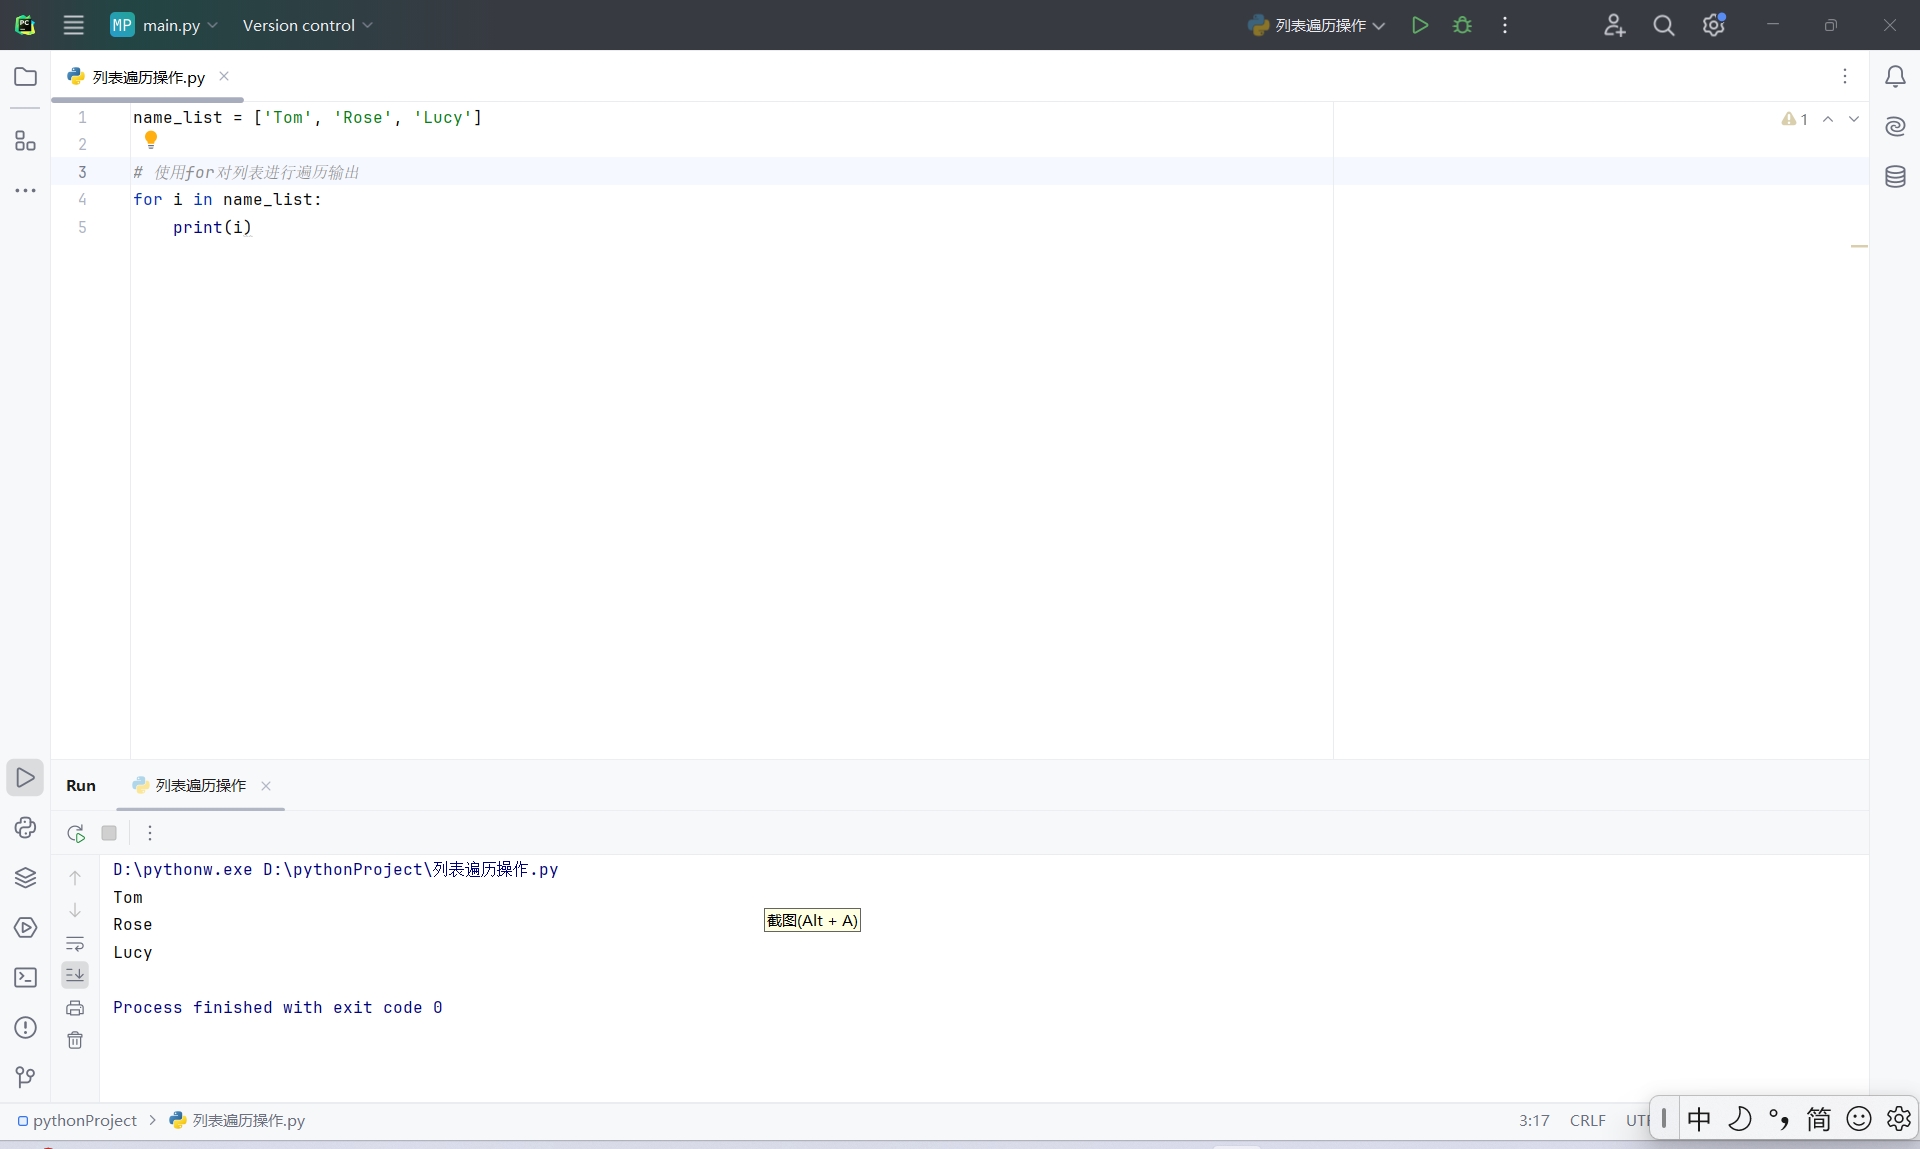
Task: Run the current script with green play
Action: click(x=1419, y=25)
